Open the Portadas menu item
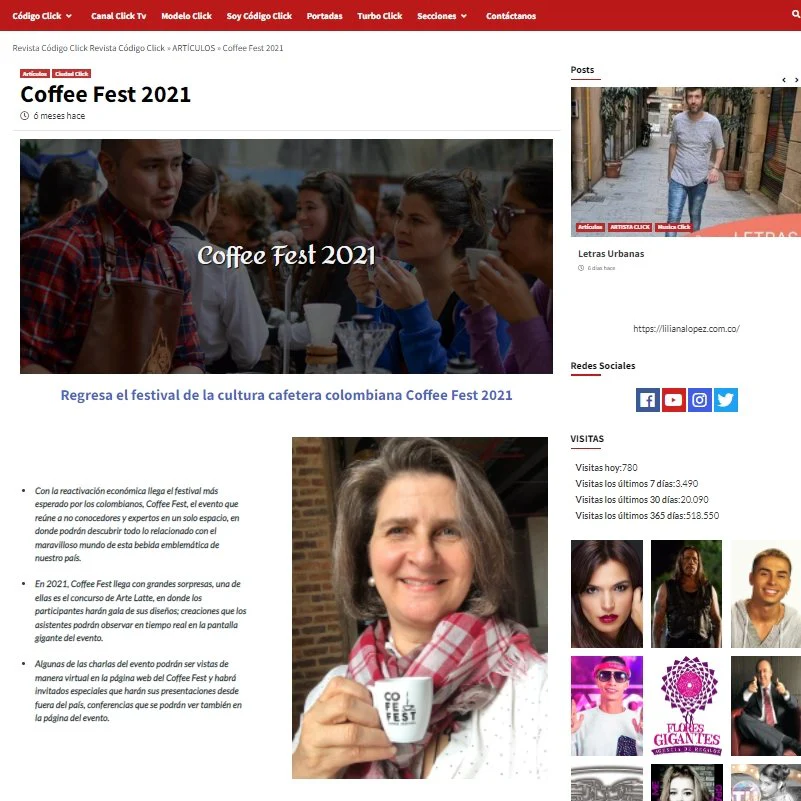Viewport: 801px width, 801px height. point(324,16)
